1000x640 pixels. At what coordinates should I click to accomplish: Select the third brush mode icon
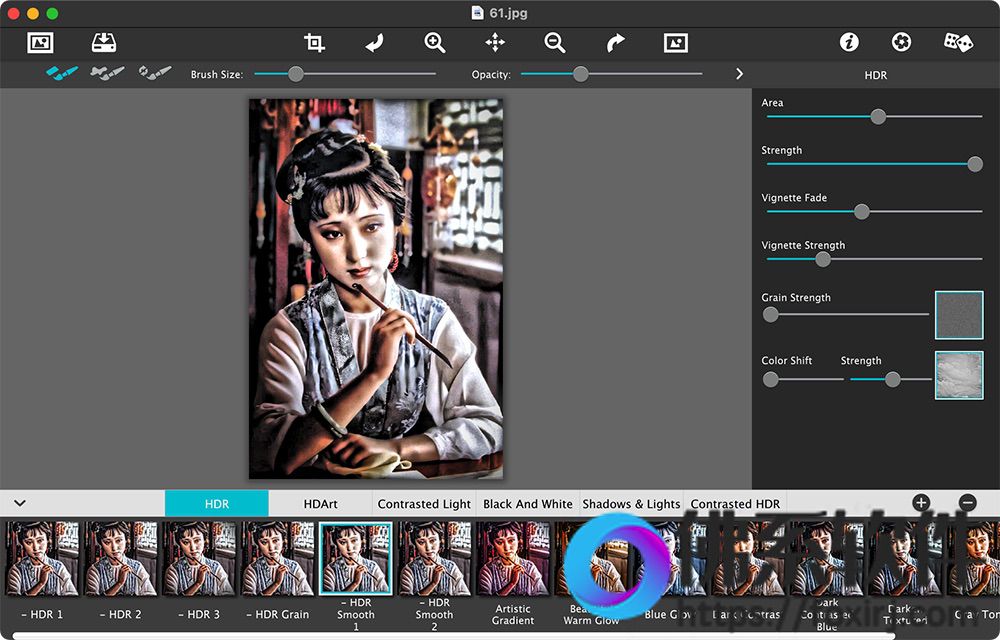point(155,73)
